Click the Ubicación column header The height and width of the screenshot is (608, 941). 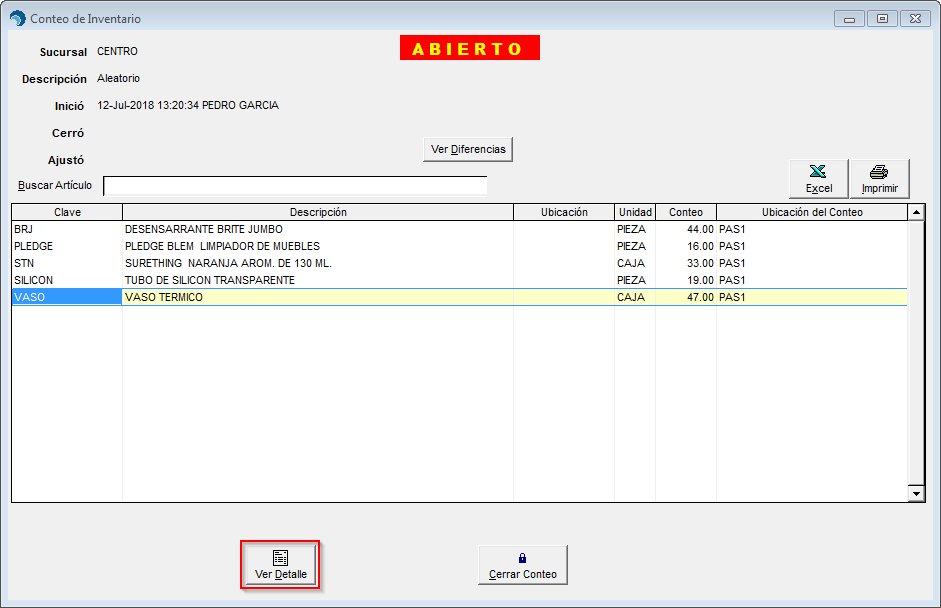point(564,212)
